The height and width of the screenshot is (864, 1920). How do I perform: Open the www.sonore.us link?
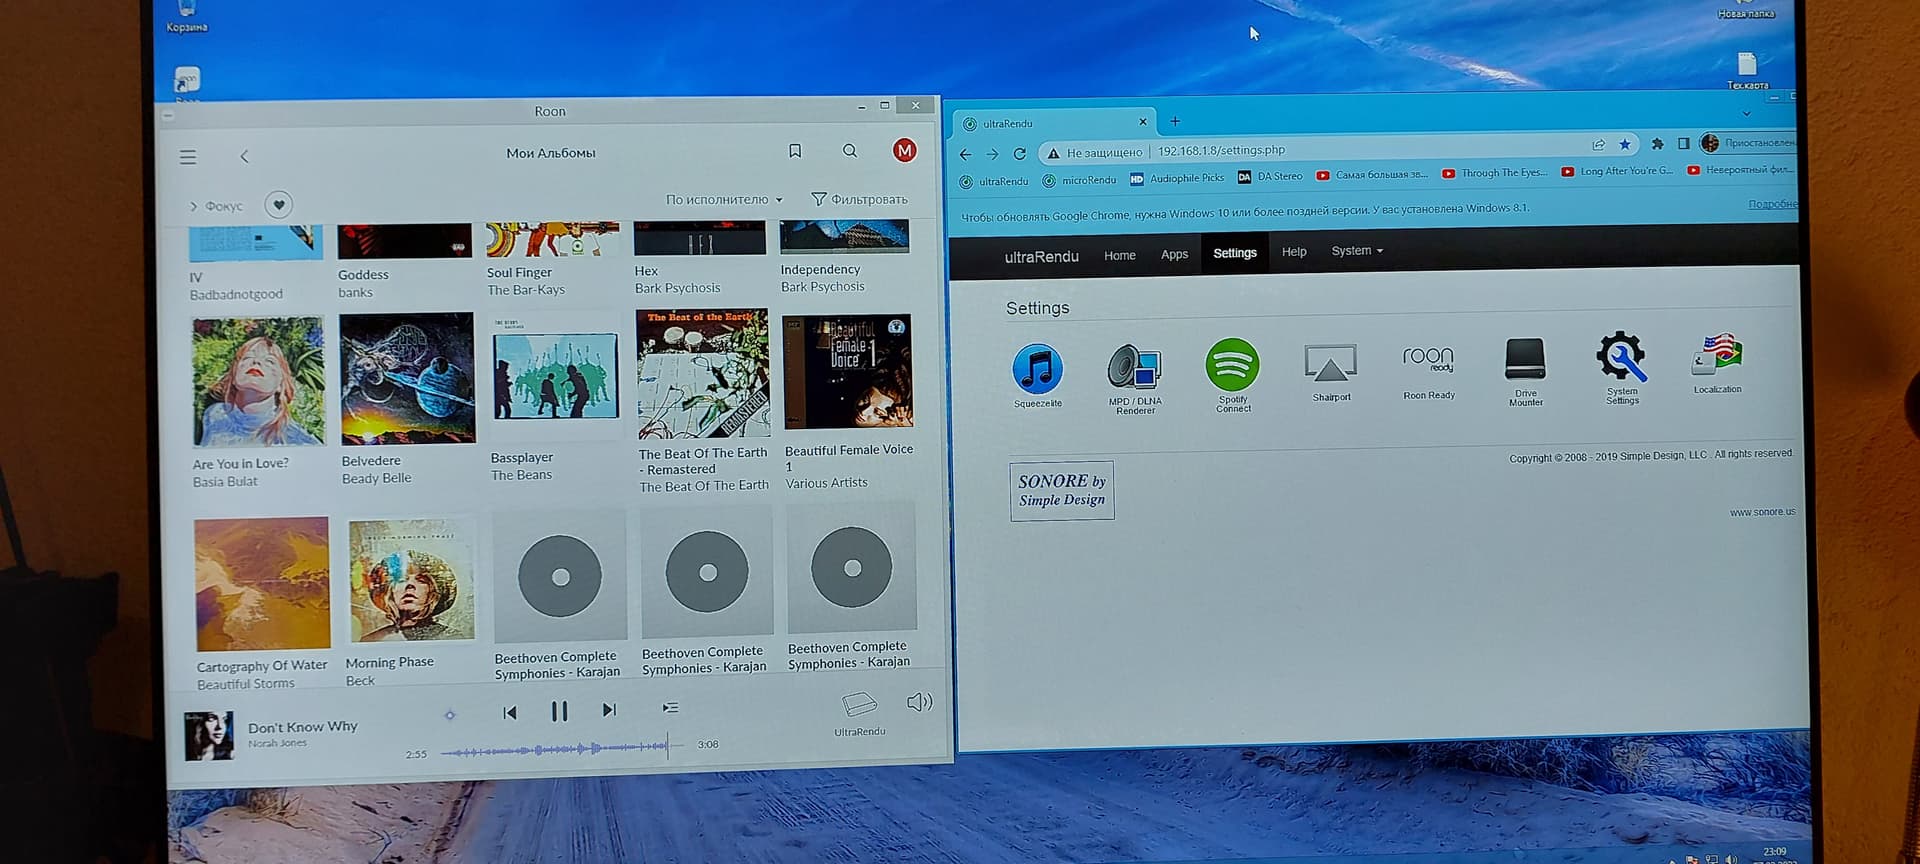[x=1762, y=512]
